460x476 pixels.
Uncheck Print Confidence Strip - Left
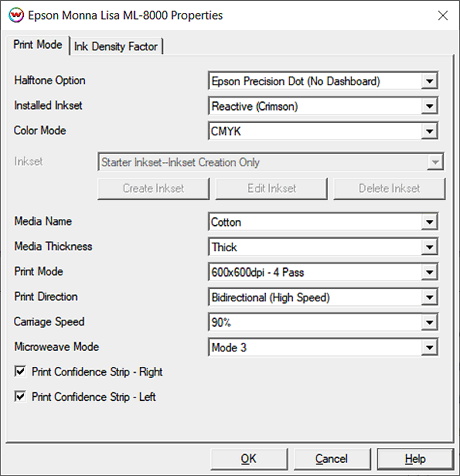click(20, 397)
